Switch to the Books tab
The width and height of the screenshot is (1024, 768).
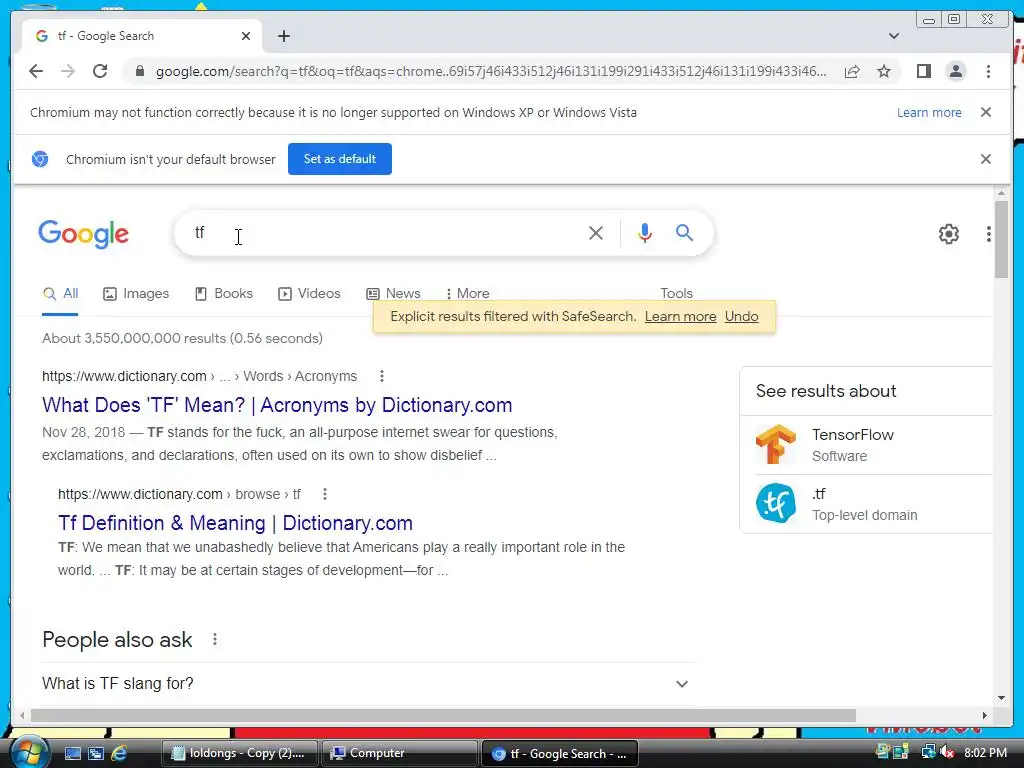[223, 294]
